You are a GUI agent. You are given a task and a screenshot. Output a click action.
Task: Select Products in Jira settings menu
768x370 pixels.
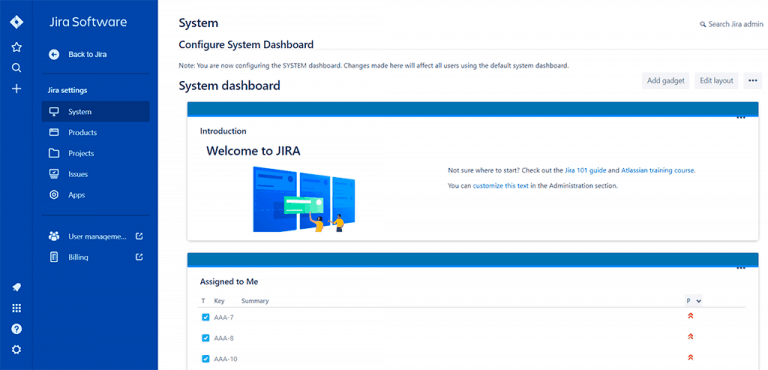pyautogui.click(x=96, y=132)
